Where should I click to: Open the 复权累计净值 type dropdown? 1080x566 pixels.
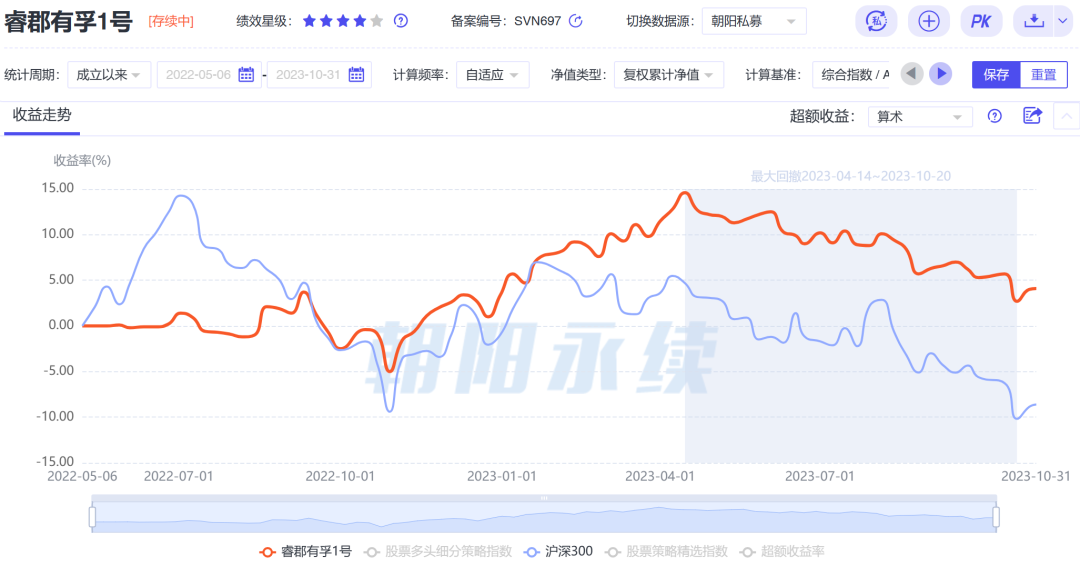pos(669,74)
